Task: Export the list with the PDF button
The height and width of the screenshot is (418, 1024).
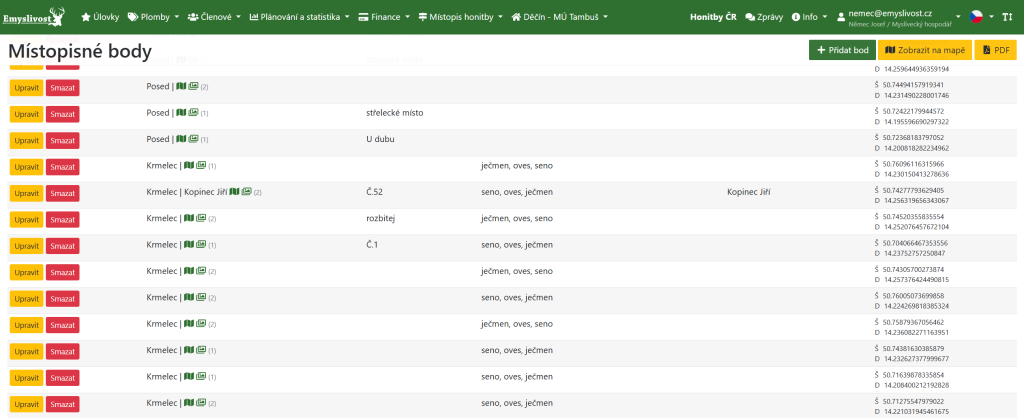Action: pyautogui.click(x=995, y=50)
